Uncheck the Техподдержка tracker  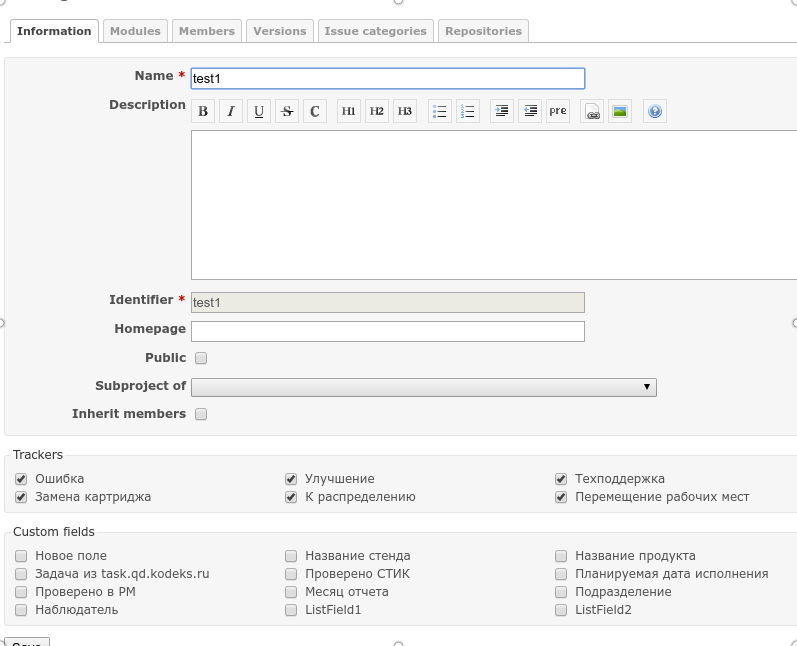pos(561,479)
